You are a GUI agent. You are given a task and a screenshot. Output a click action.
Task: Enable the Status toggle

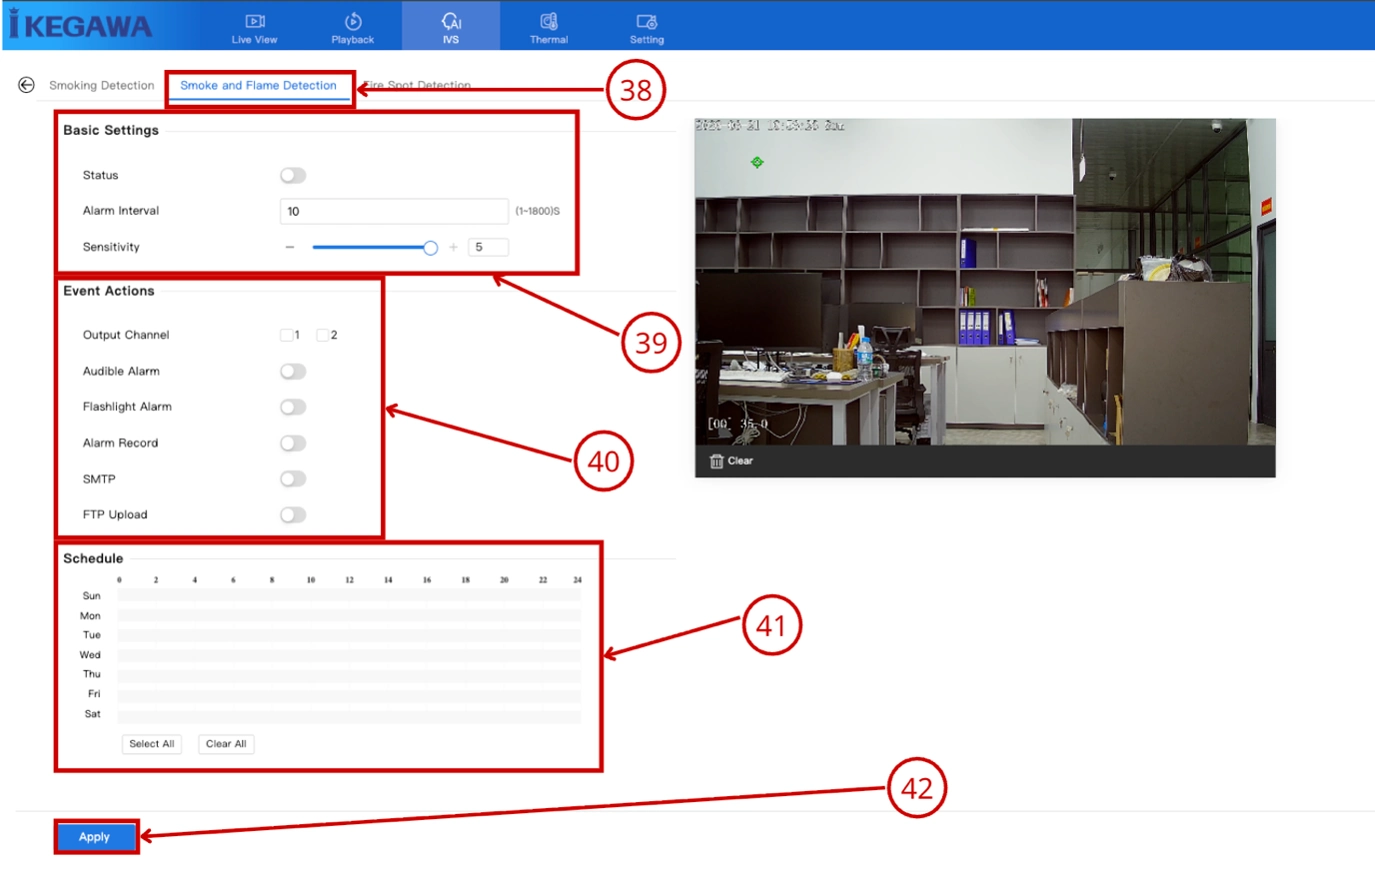[x=293, y=175]
